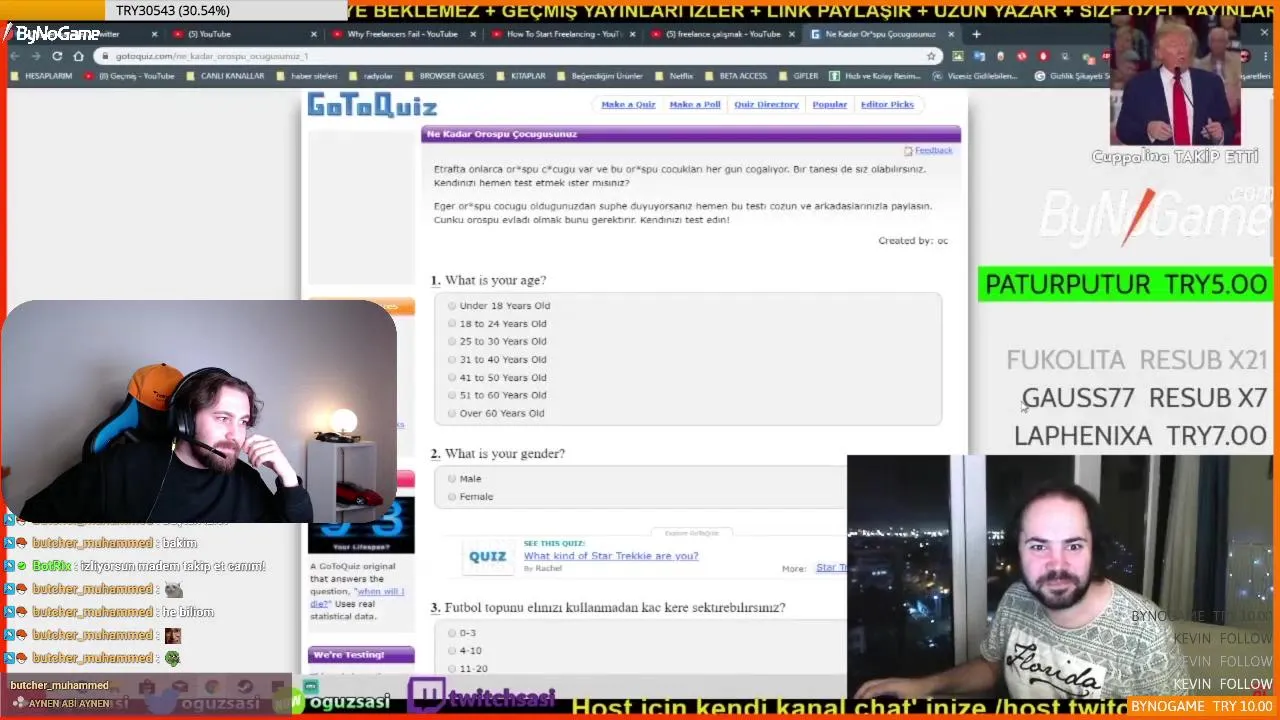Screen dimensions: 1280x720
Task: Choose the Female gender option
Action: click(x=452, y=497)
